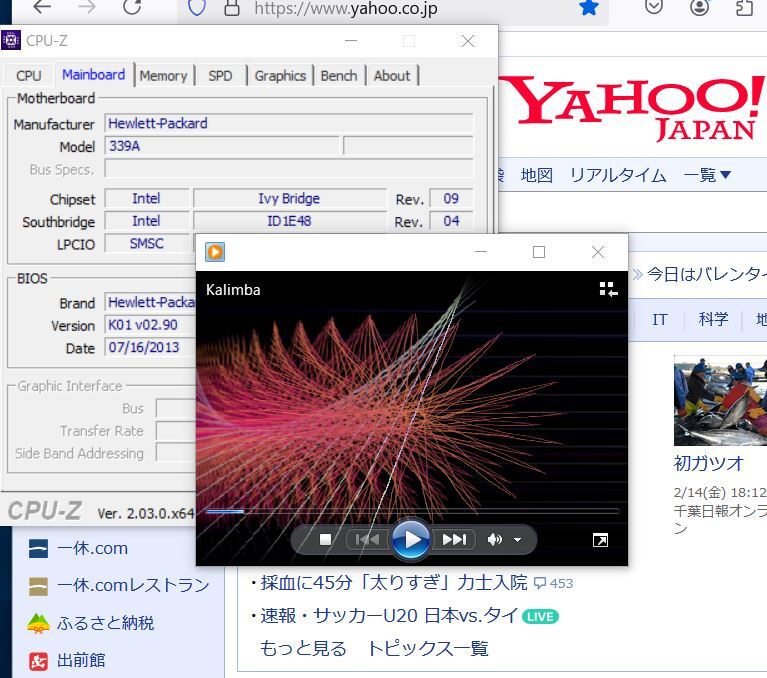Open the 地図 link
Viewport: 767px width, 678px height.
(537, 175)
